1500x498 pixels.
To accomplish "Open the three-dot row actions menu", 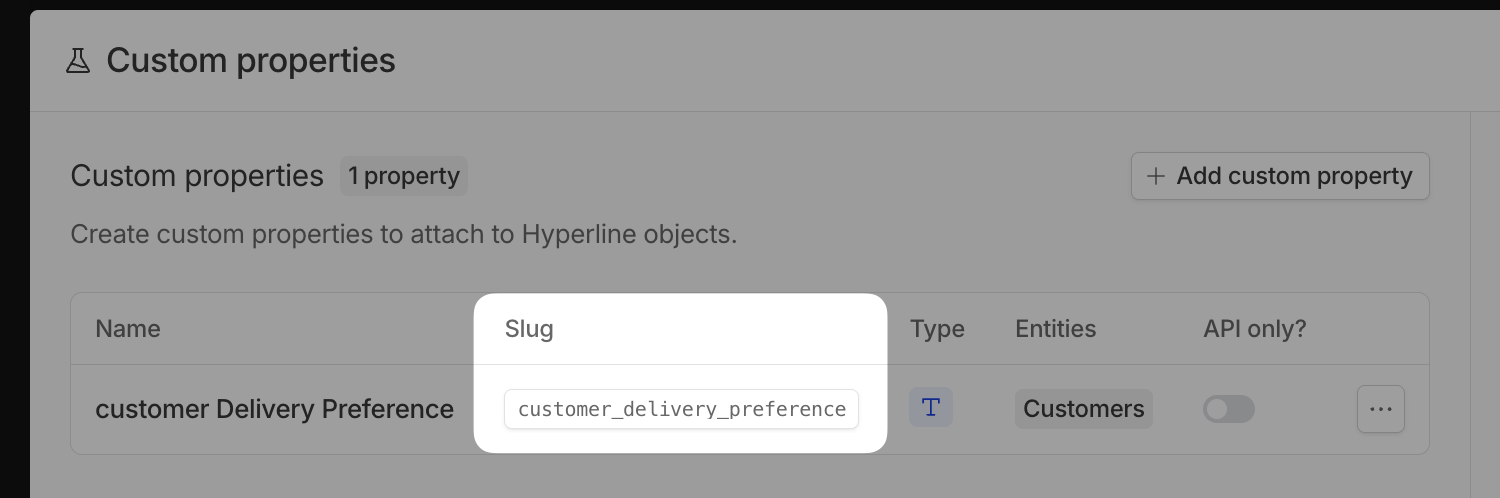I will [1381, 409].
